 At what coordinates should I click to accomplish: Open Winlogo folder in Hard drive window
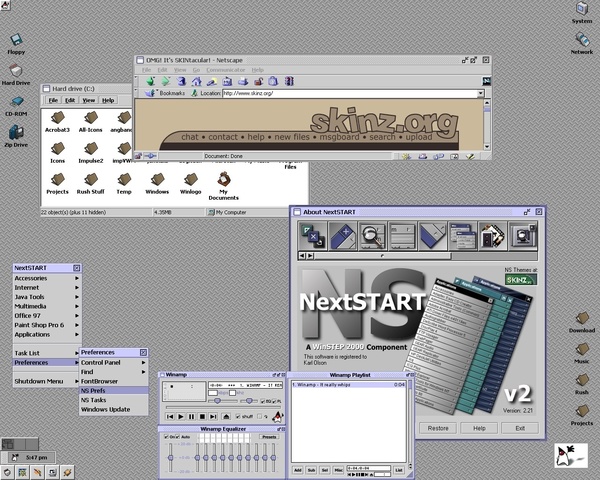point(191,183)
